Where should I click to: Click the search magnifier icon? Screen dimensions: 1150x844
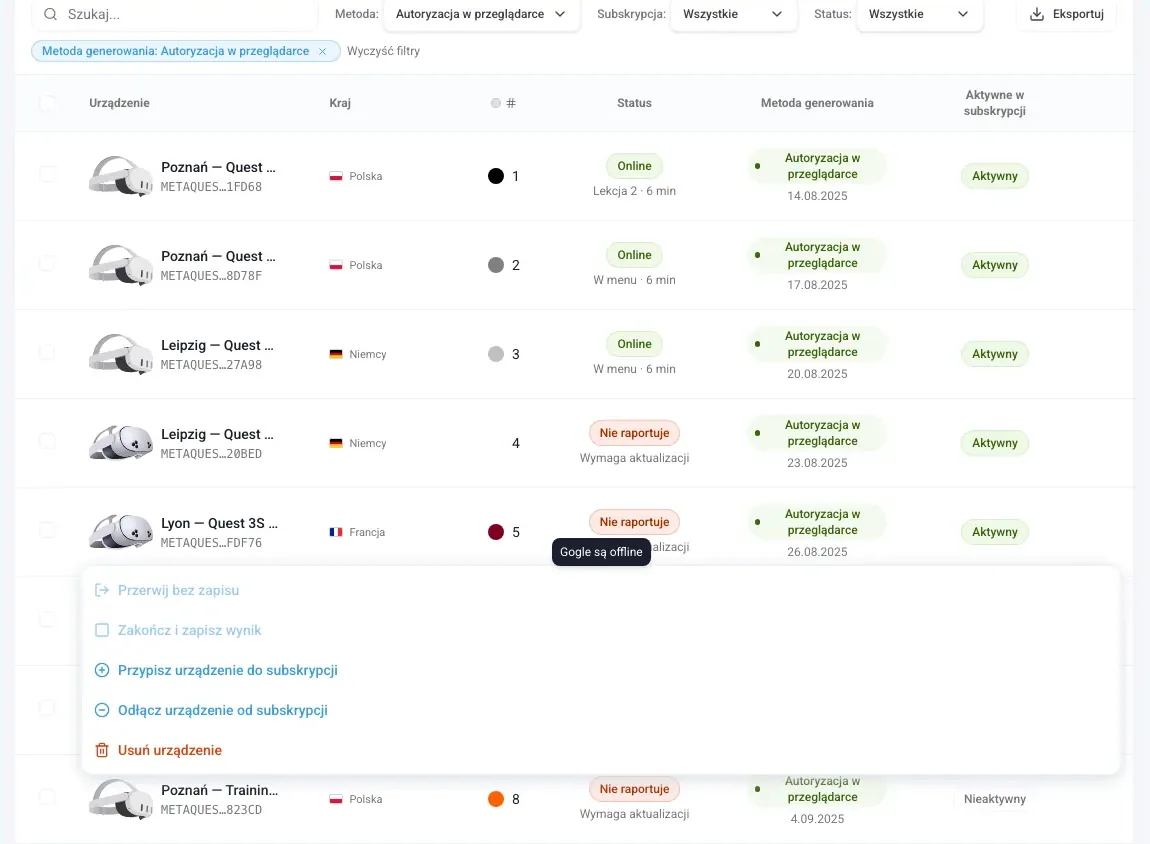(x=50, y=15)
